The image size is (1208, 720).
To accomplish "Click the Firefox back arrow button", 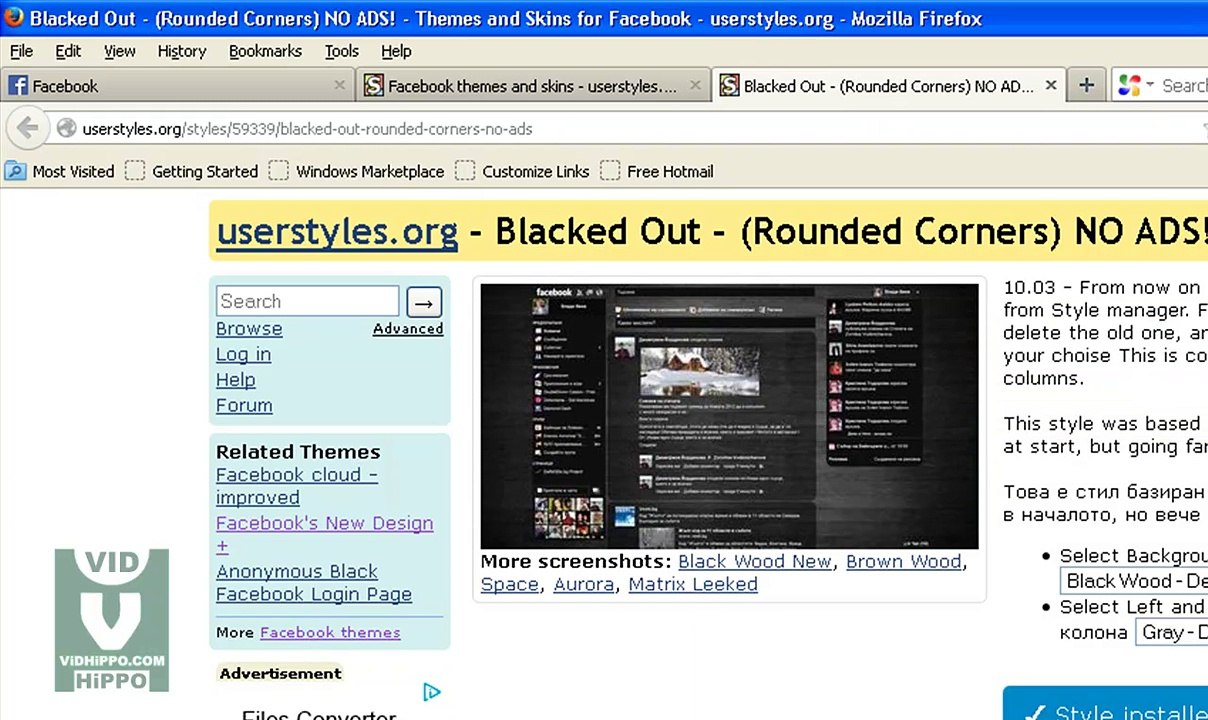I will point(27,128).
